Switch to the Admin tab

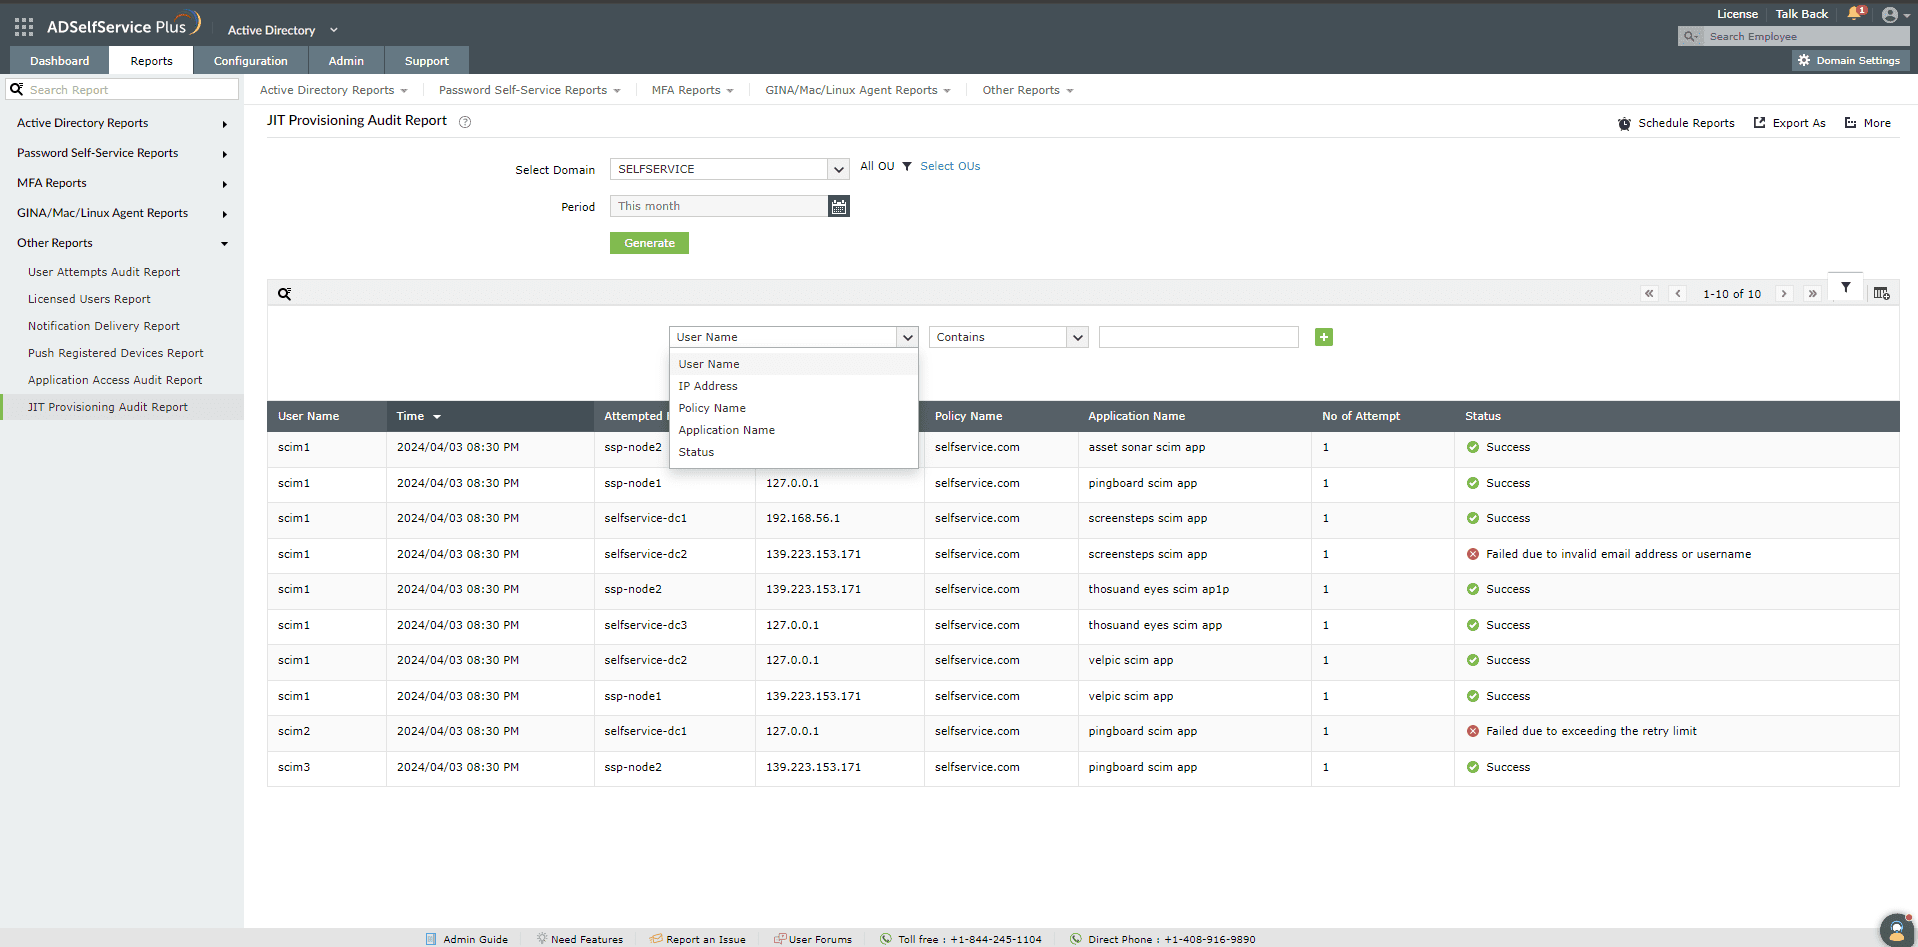pos(346,60)
